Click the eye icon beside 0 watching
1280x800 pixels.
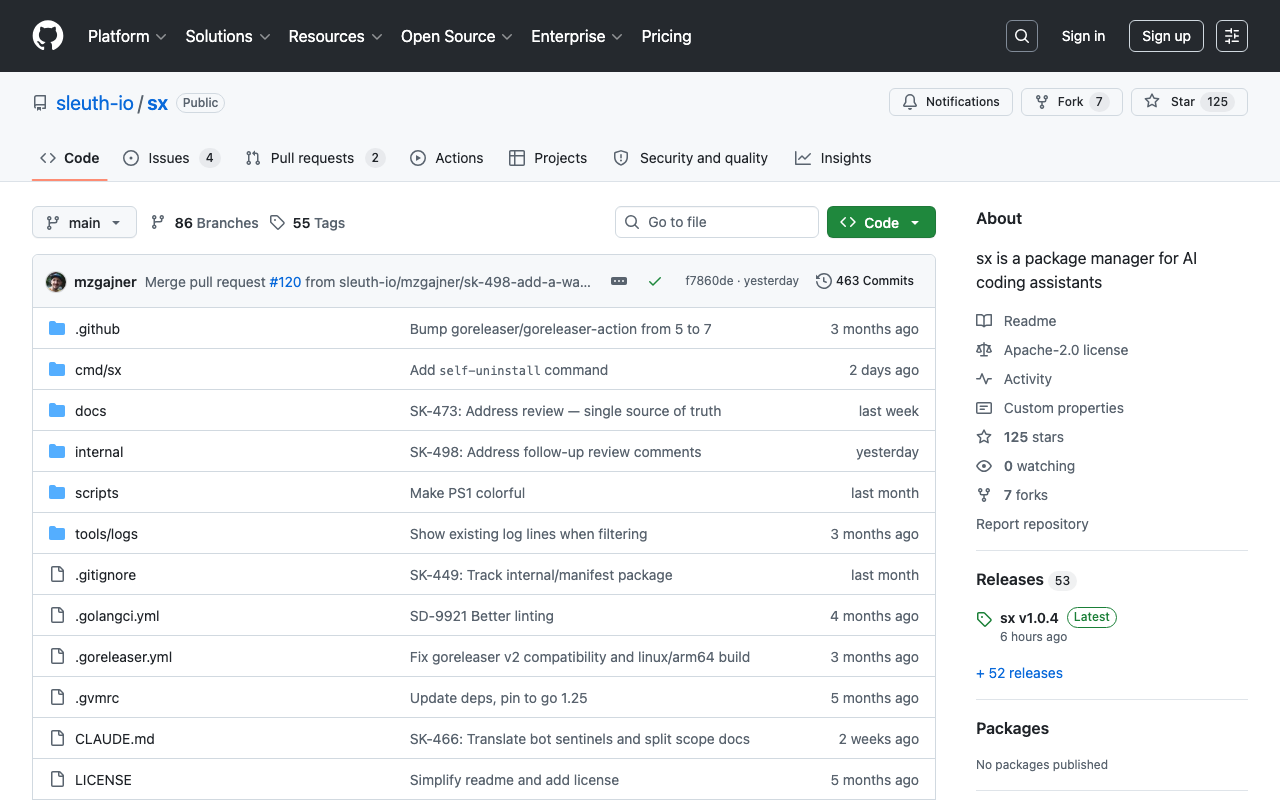click(x=984, y=466)
